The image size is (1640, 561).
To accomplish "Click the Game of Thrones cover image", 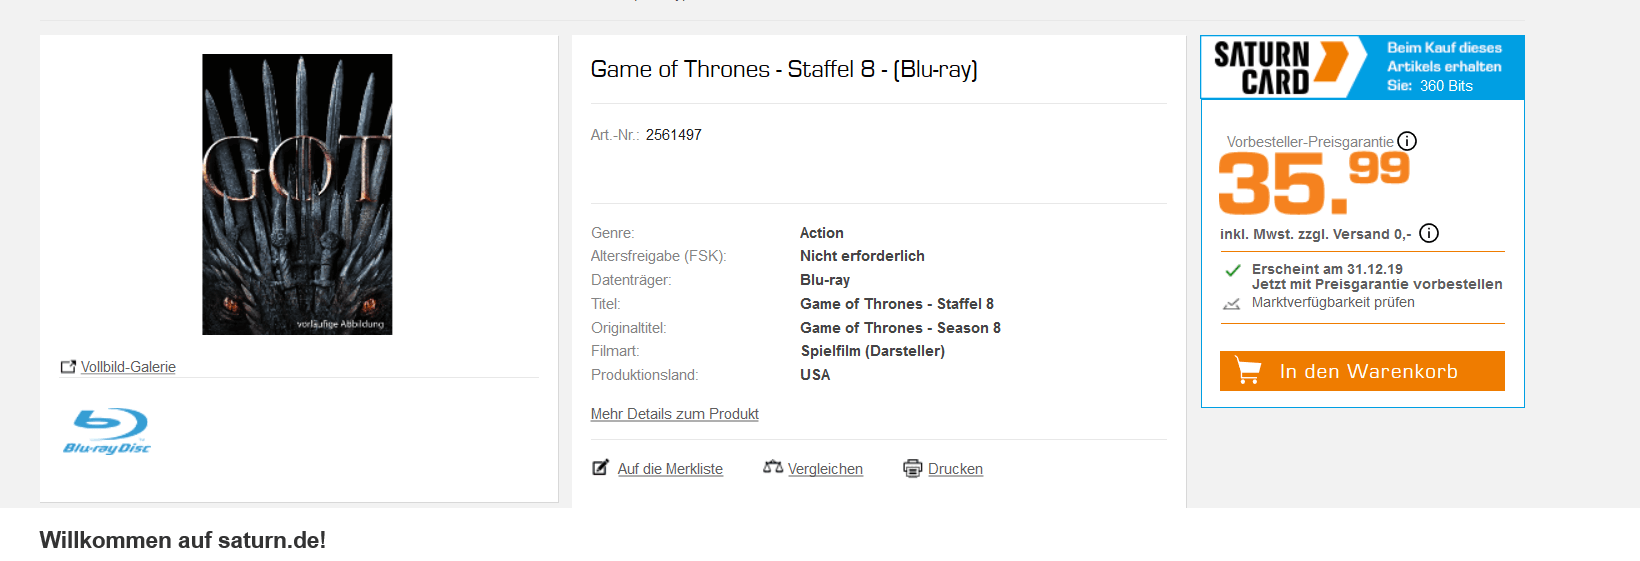I will tap(297, 194).
